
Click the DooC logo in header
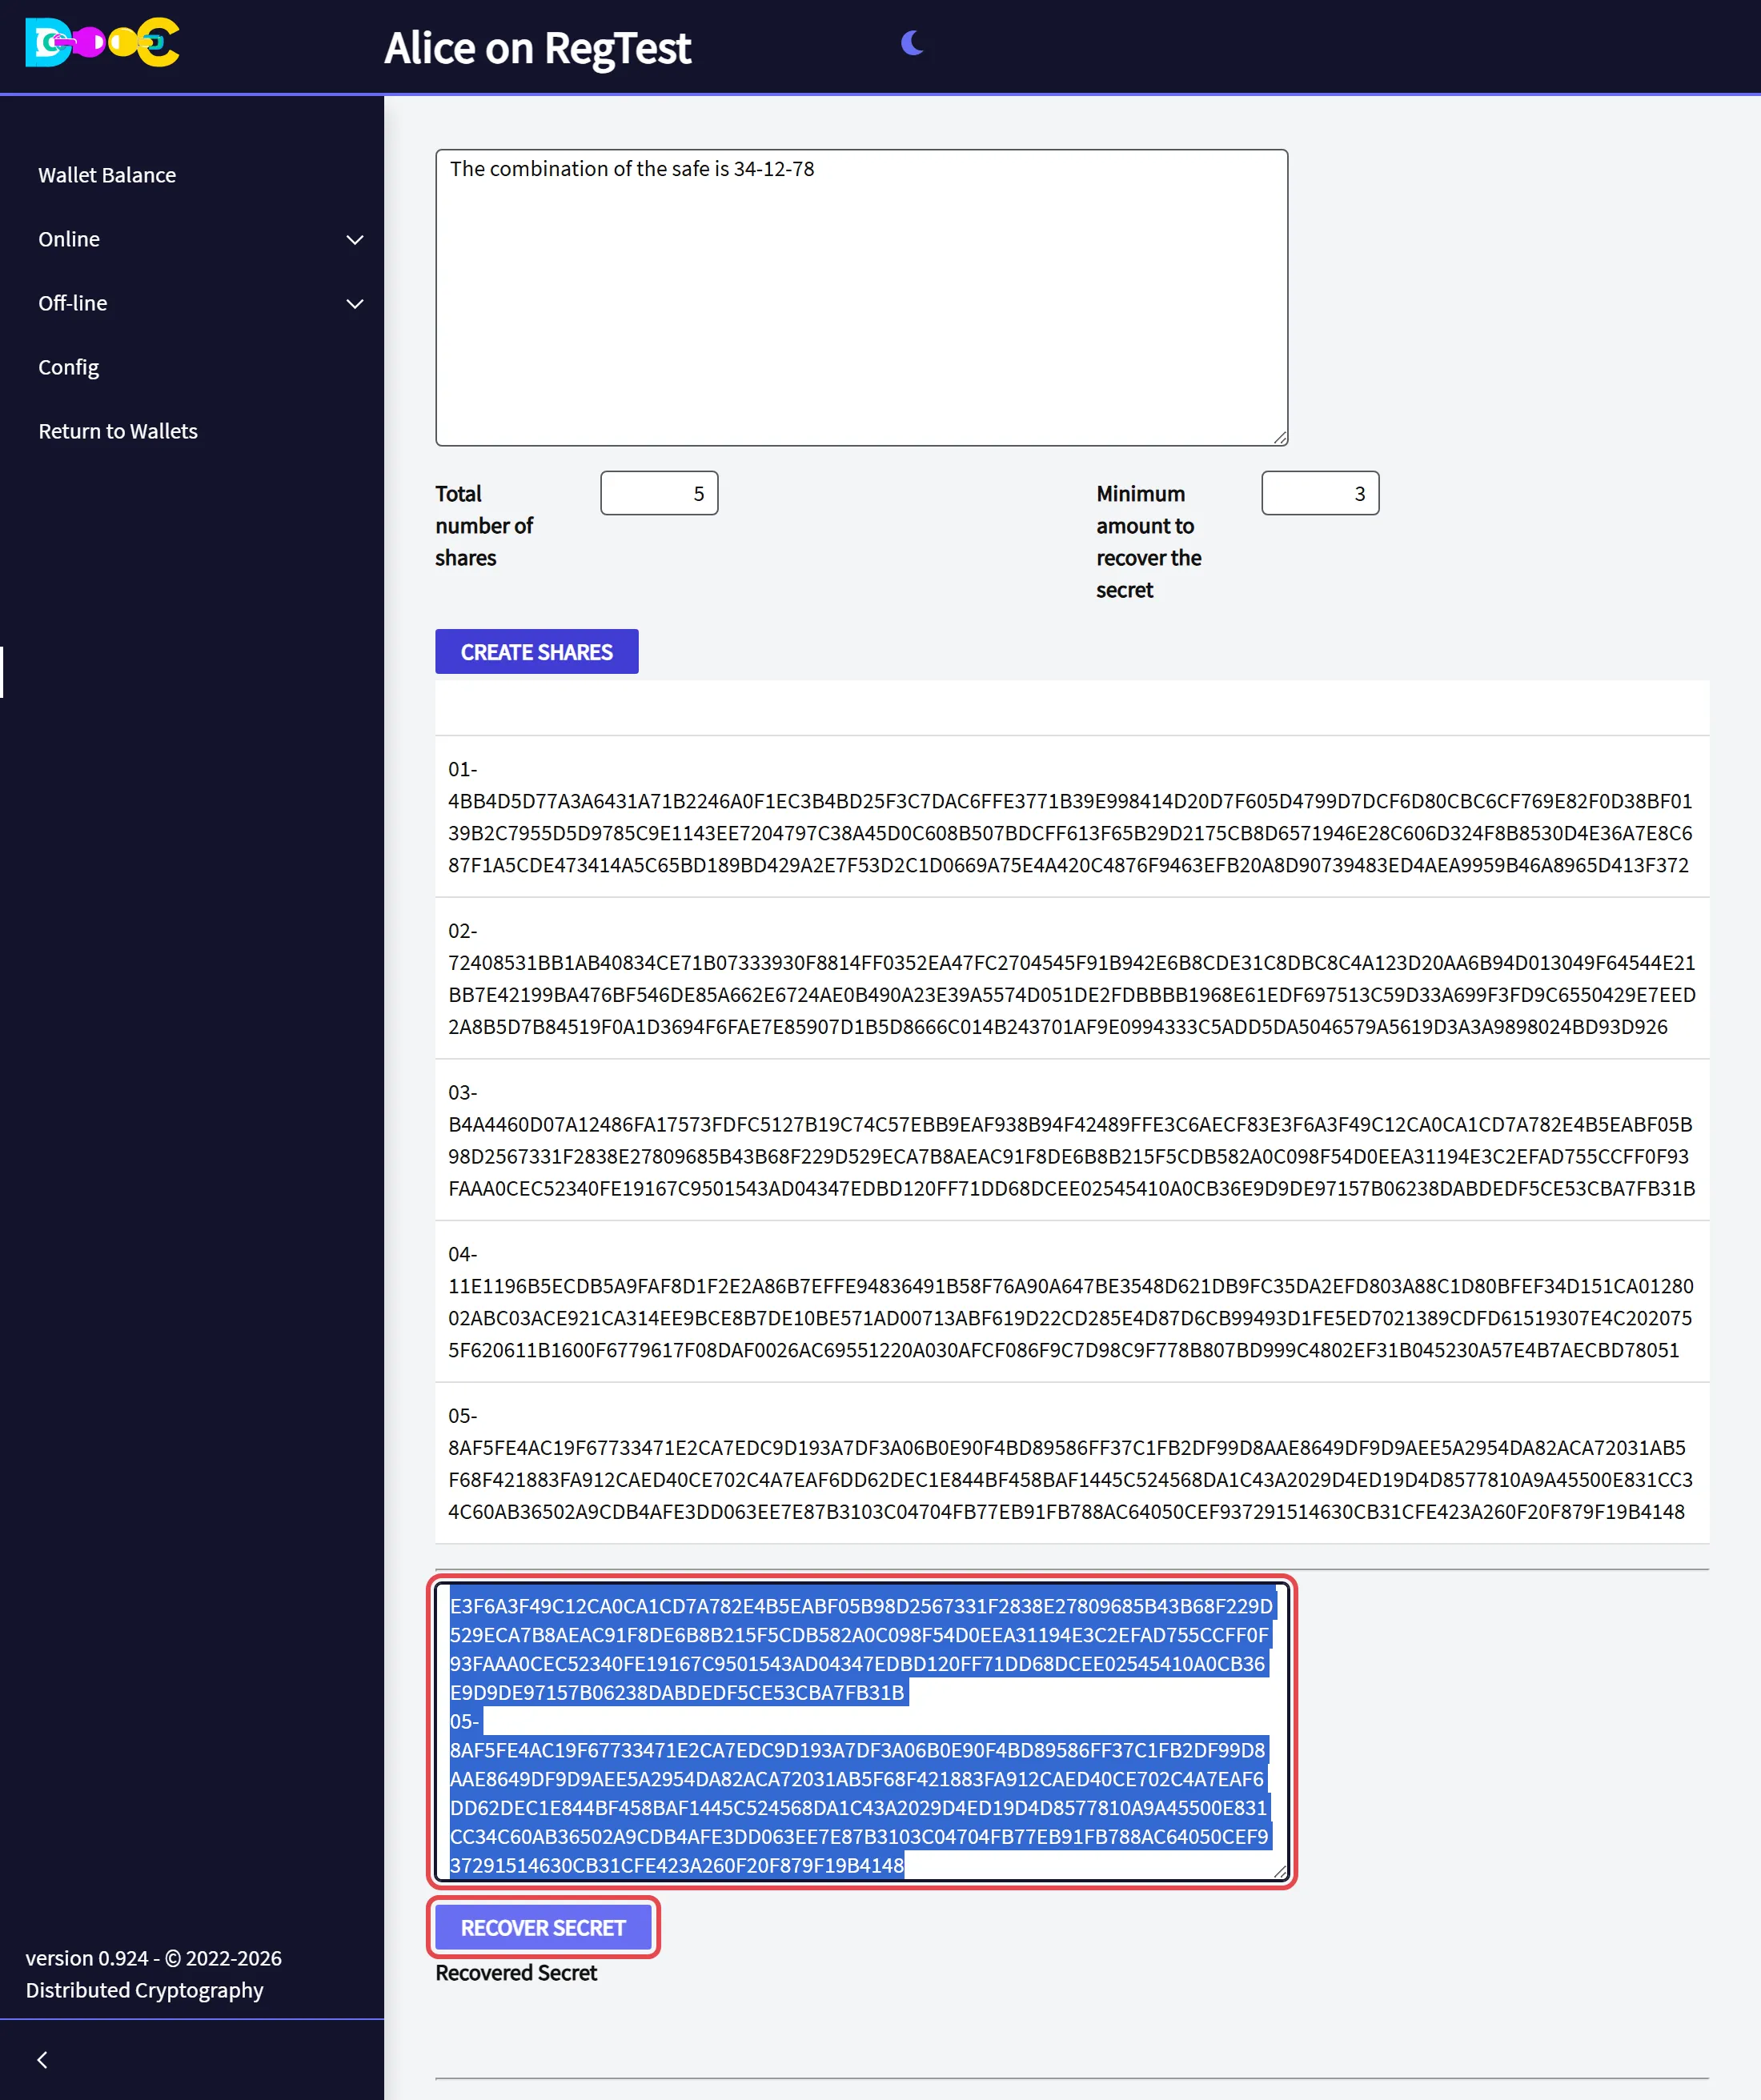tap(102, 42)
